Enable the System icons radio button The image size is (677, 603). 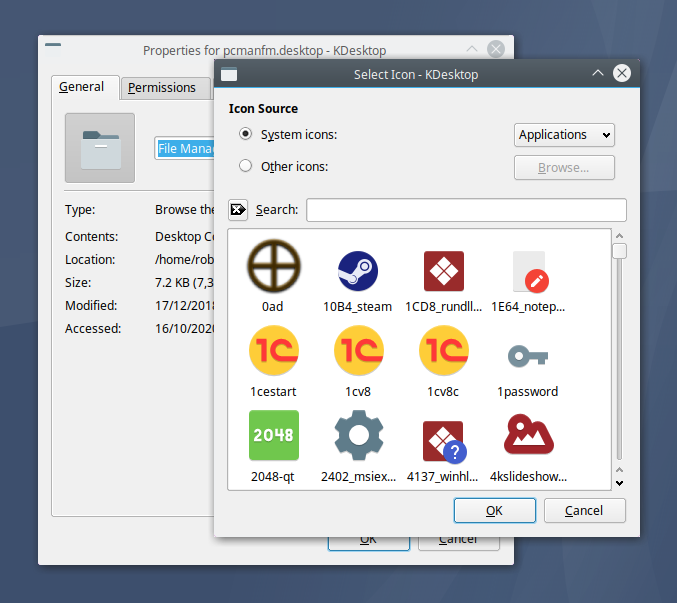click(x=245, y=134)
